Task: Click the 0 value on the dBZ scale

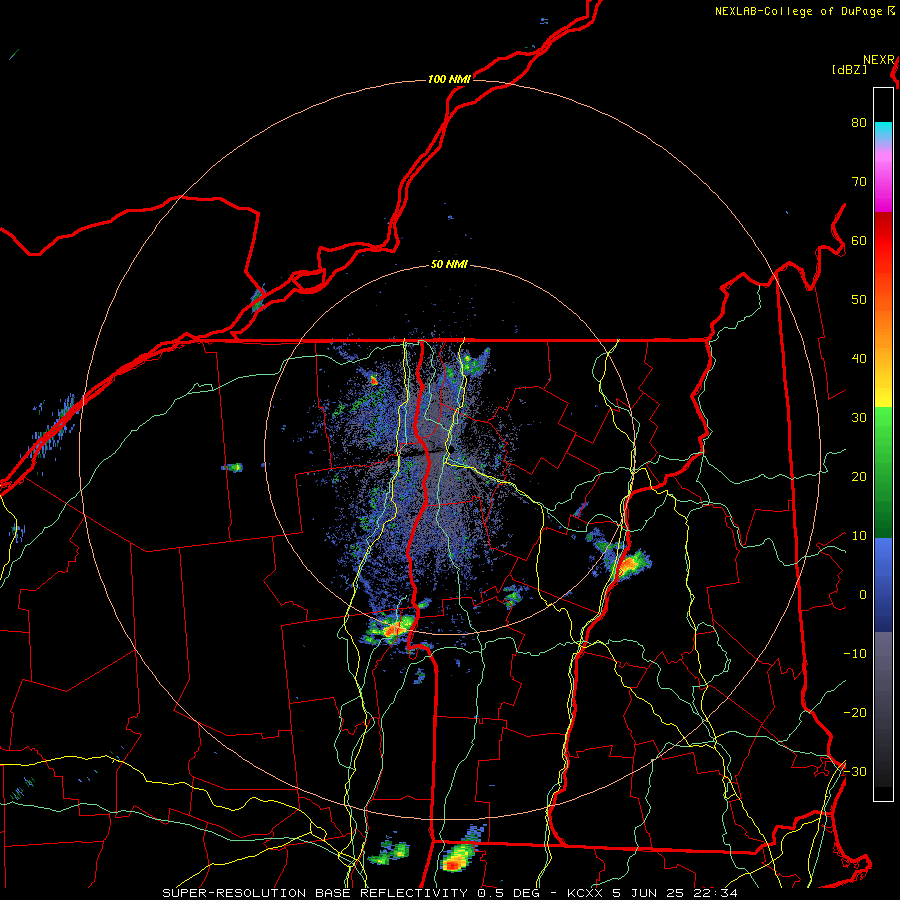Action: [863, 595]
